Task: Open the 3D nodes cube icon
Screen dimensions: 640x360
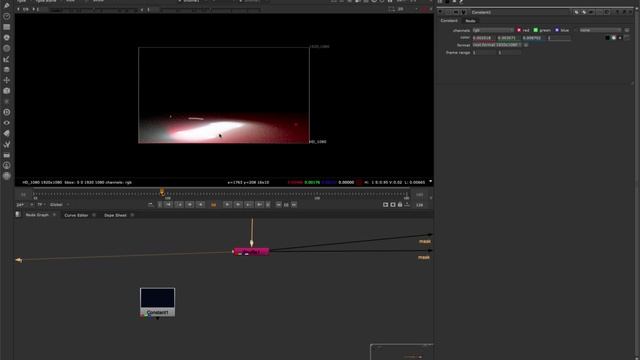Action: pyautogui.click(x=7, y=91)
